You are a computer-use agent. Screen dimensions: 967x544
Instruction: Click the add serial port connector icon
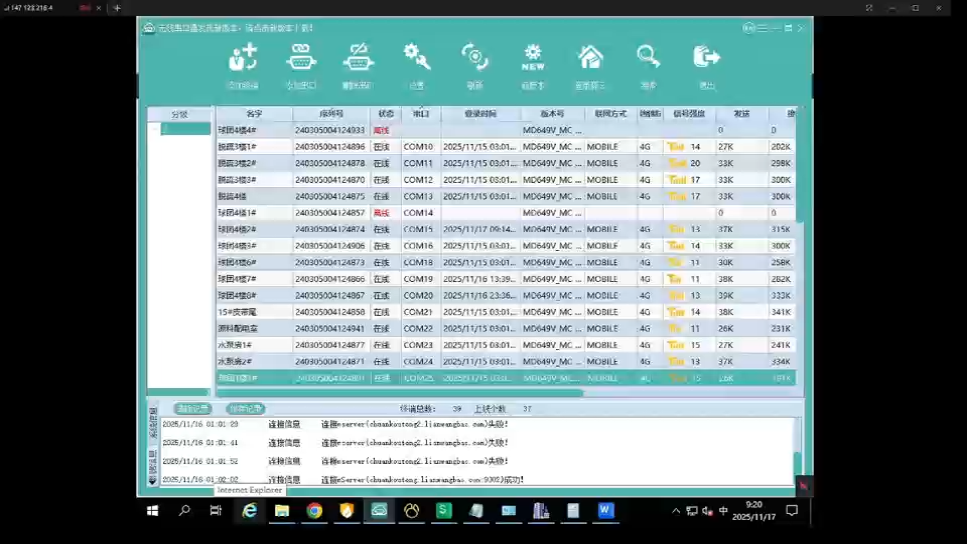(301, 57)
